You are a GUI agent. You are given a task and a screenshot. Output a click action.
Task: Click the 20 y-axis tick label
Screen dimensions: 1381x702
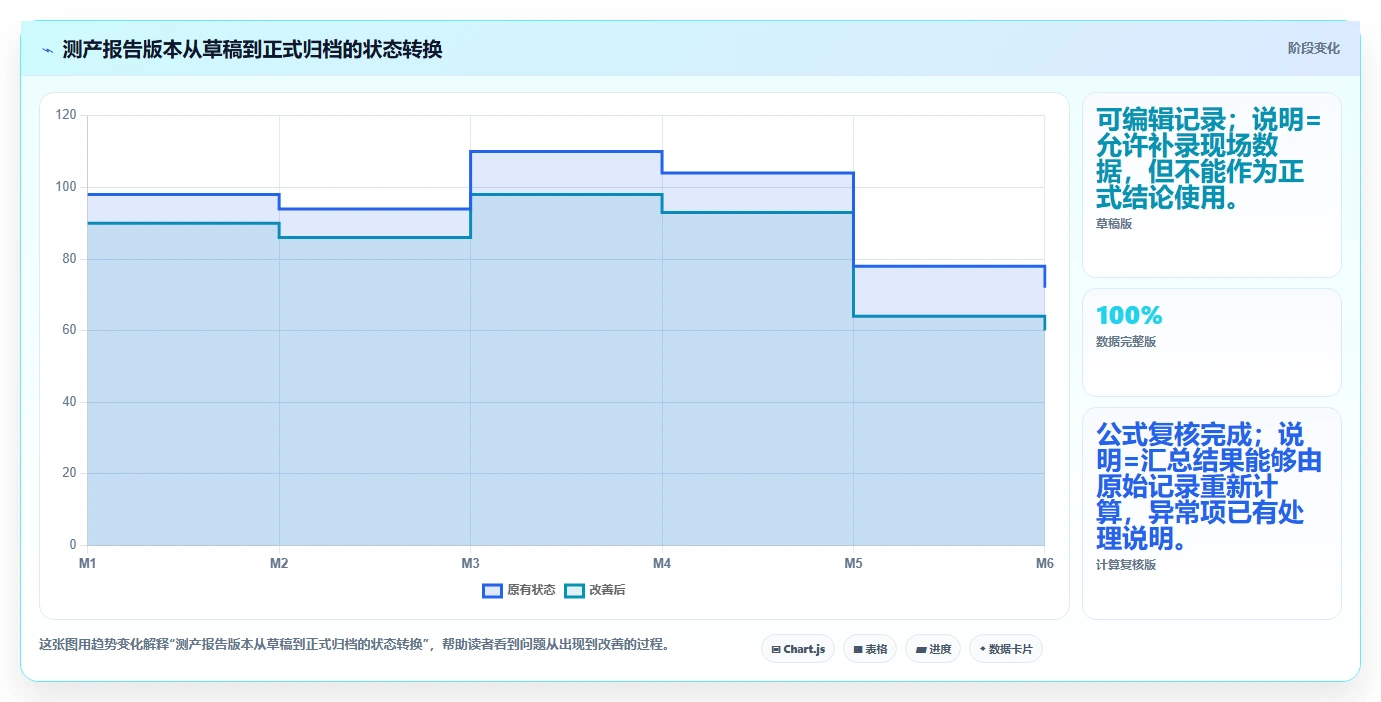(x=69, y=473)
